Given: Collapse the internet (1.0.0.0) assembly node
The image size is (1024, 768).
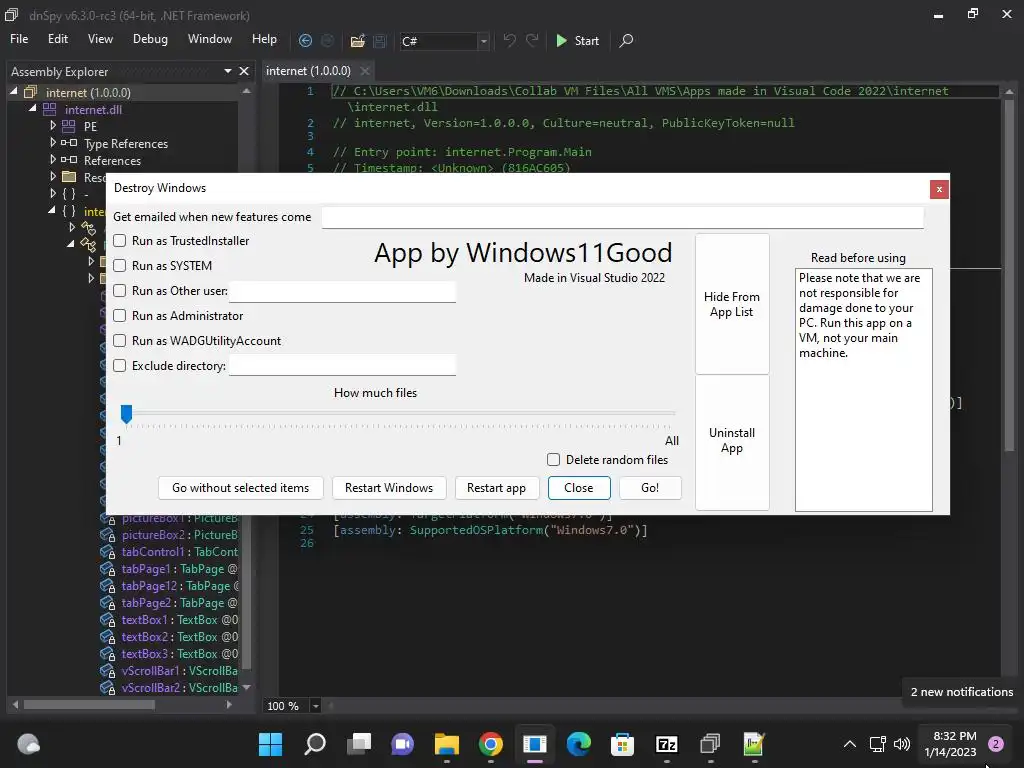Looking at the screenshot, I should [14, 92].
